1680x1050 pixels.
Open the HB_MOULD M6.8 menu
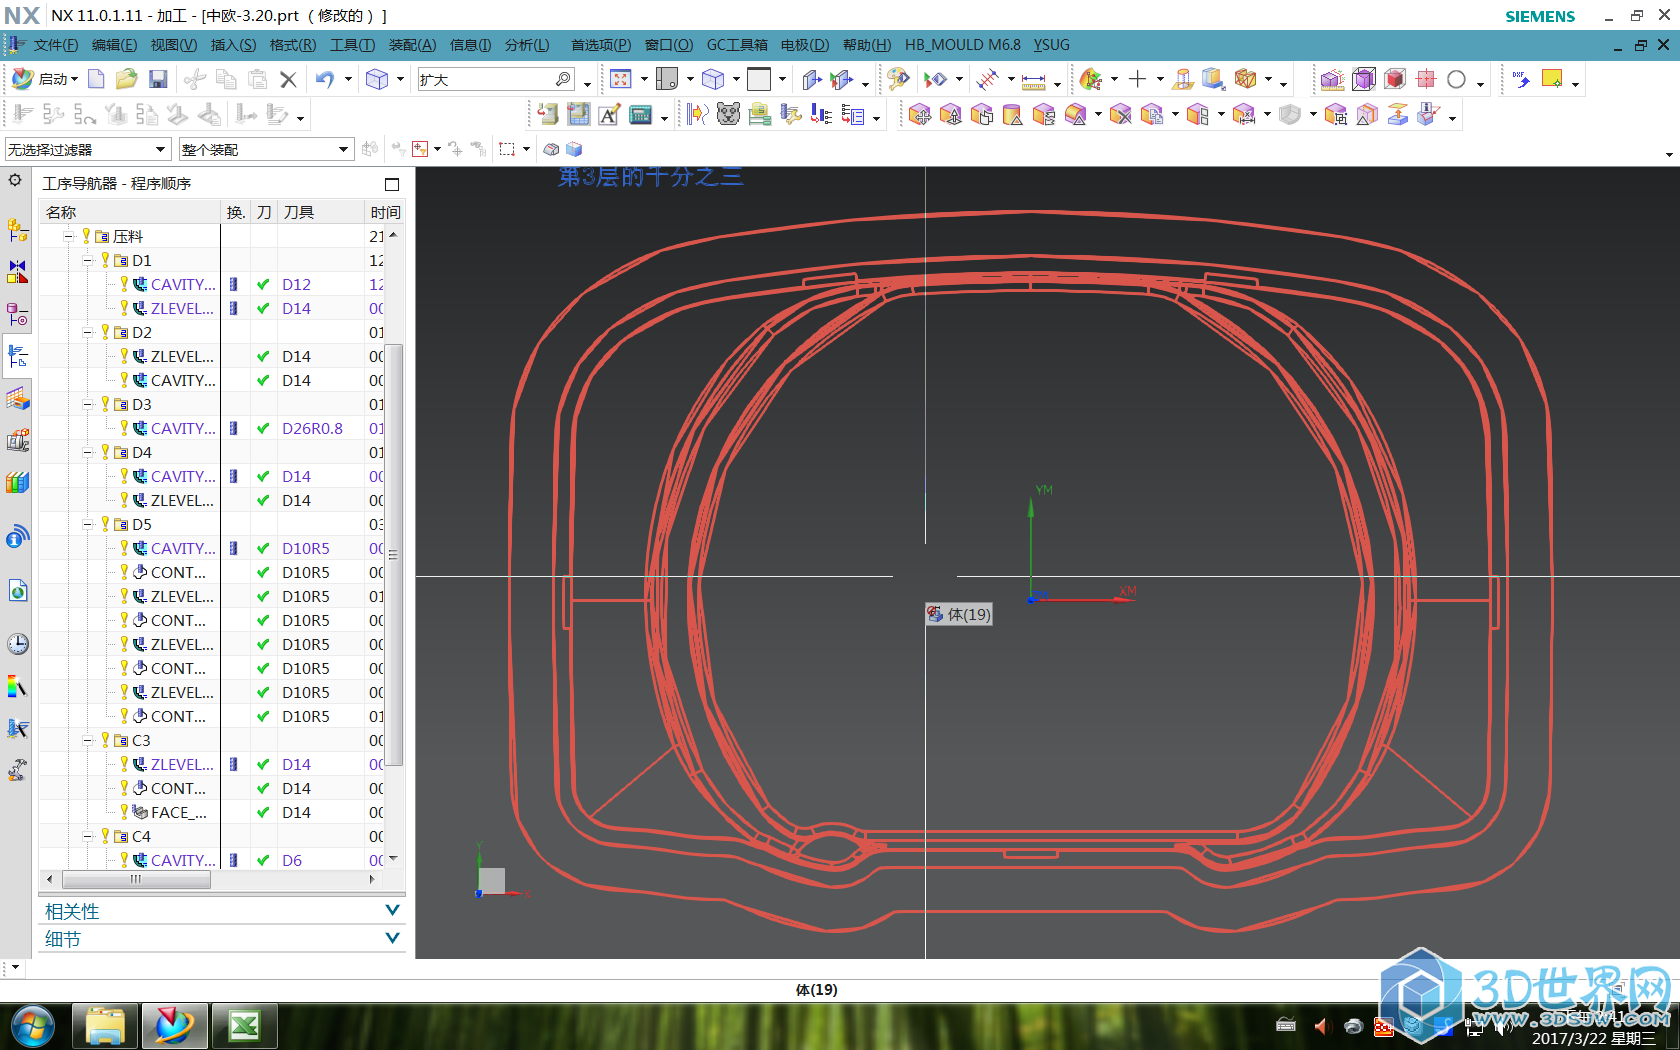tap(962, 45)
